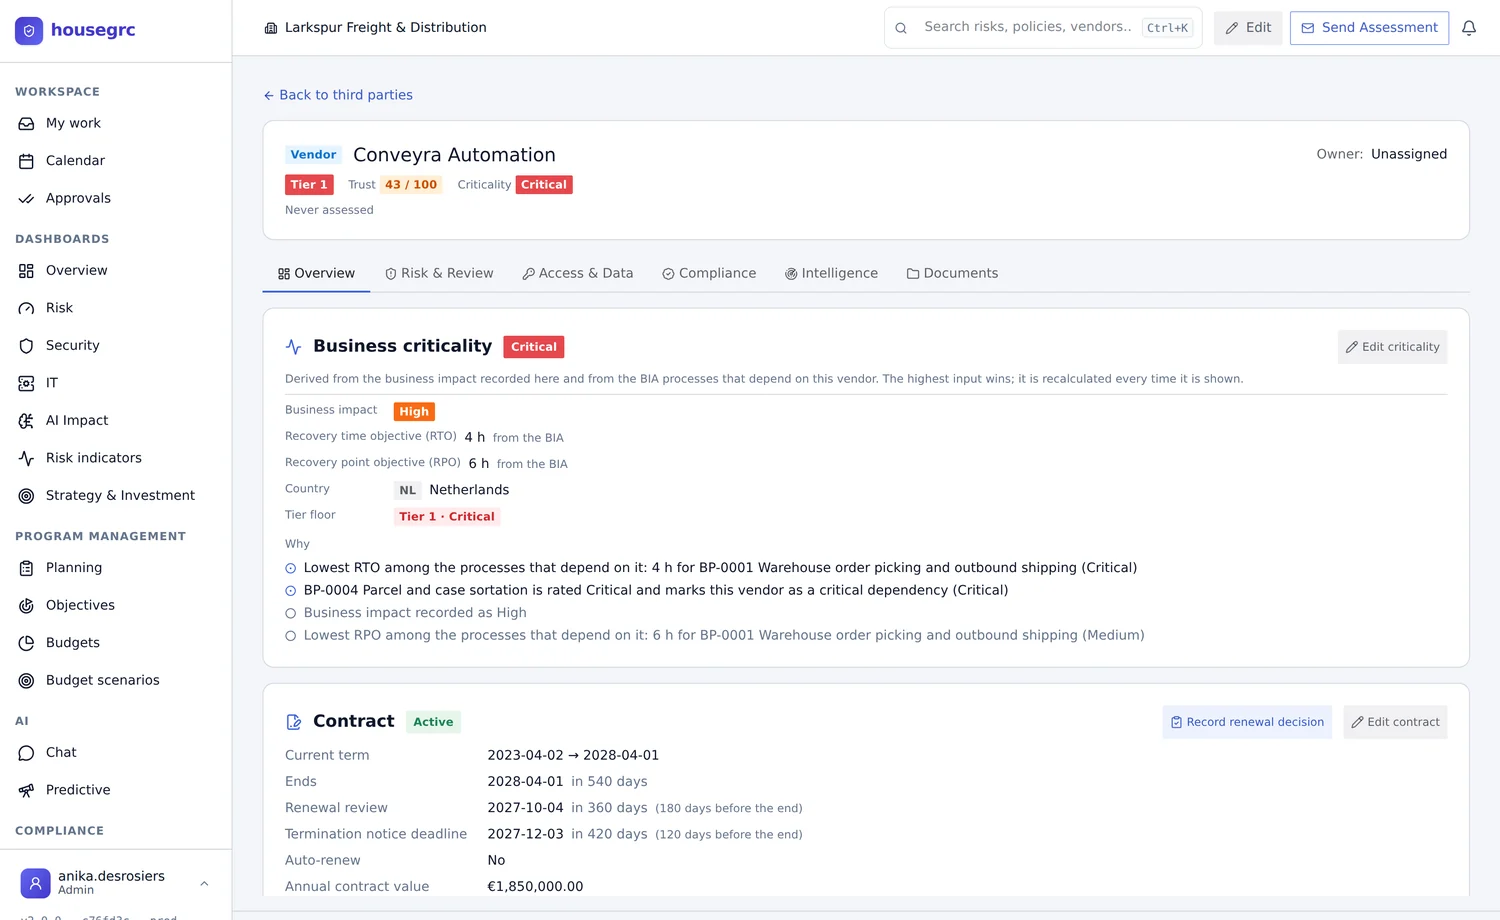Click the Unassigned owner value
The width and height of the screenshot is (1500, 920).
pyautogui.click(x=1409, y=154)
